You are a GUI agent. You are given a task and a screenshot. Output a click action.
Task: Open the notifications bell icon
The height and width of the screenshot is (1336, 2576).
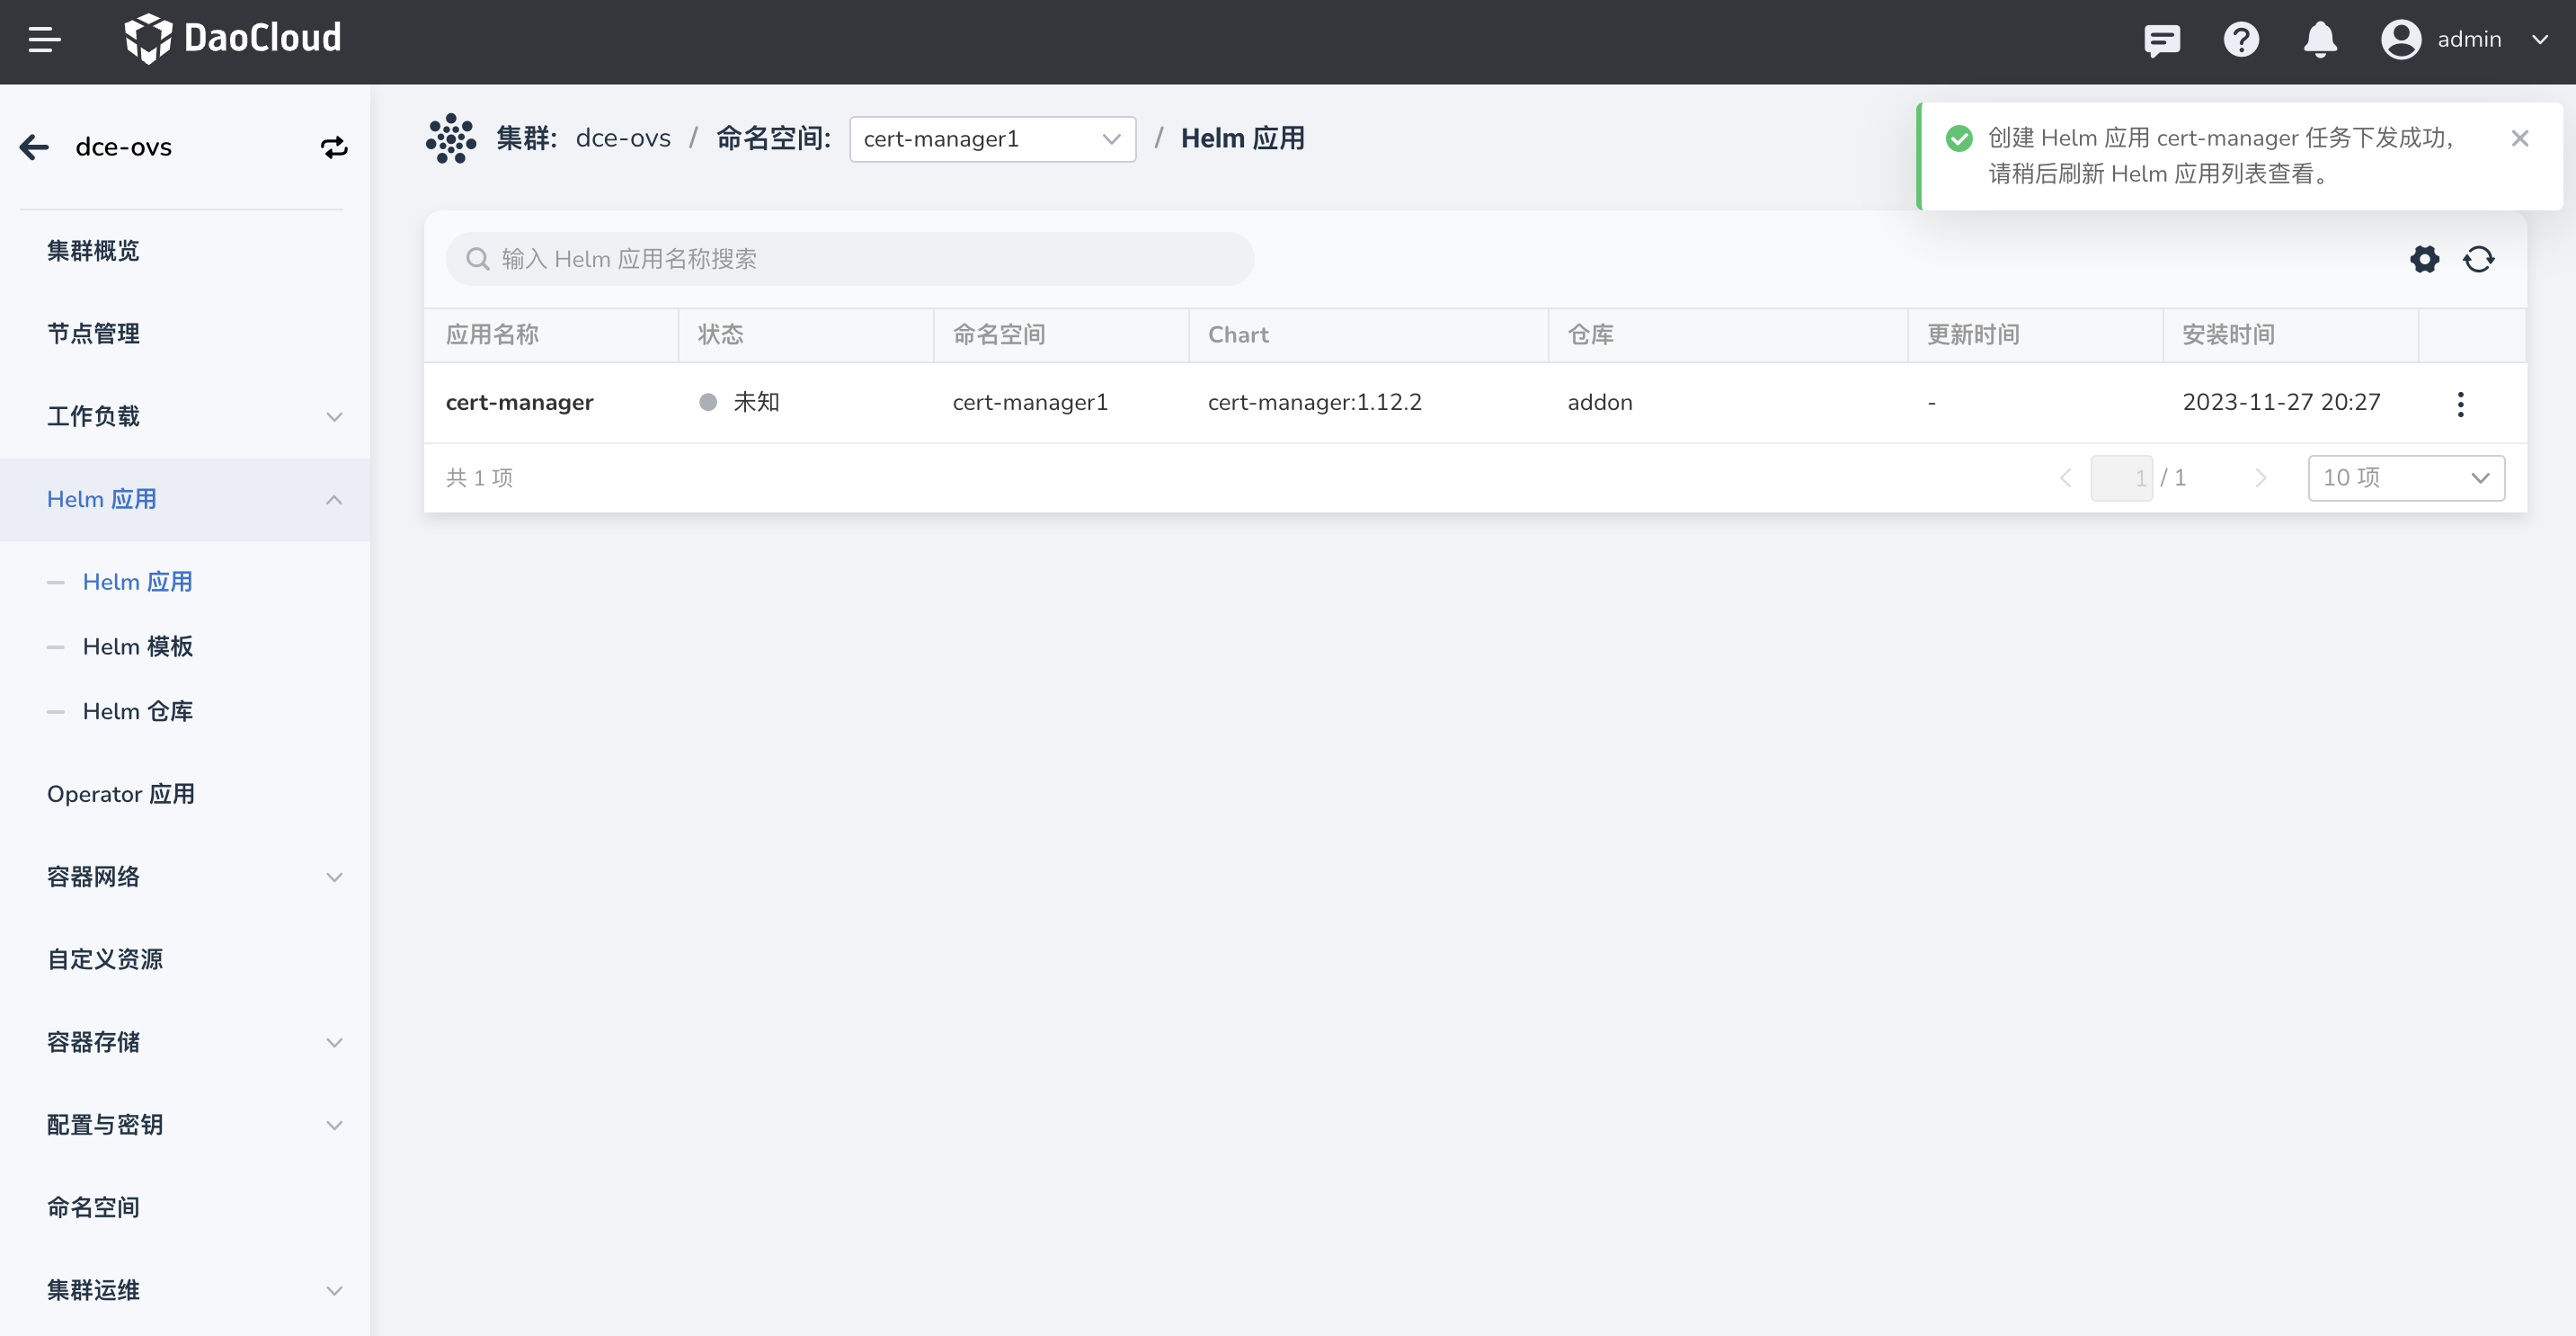pyautogui.click(x=2320, y=40)
